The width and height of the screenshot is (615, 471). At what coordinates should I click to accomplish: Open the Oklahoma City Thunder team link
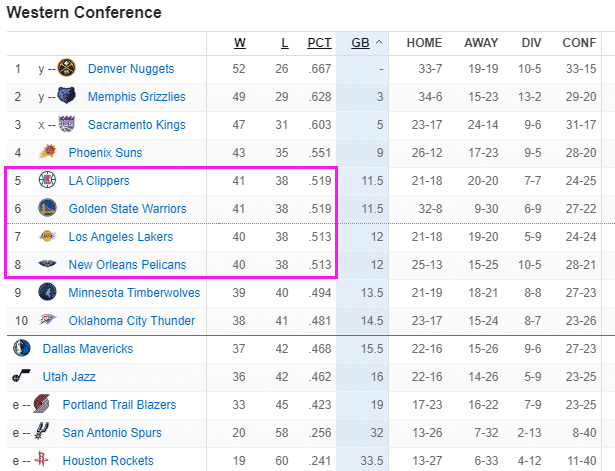(x=134, y=321)
